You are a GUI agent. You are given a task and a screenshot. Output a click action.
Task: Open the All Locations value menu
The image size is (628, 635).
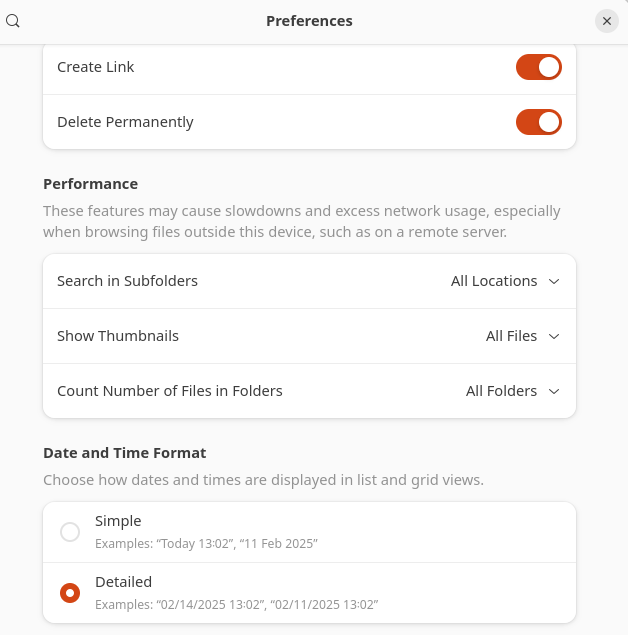point(494,281)
